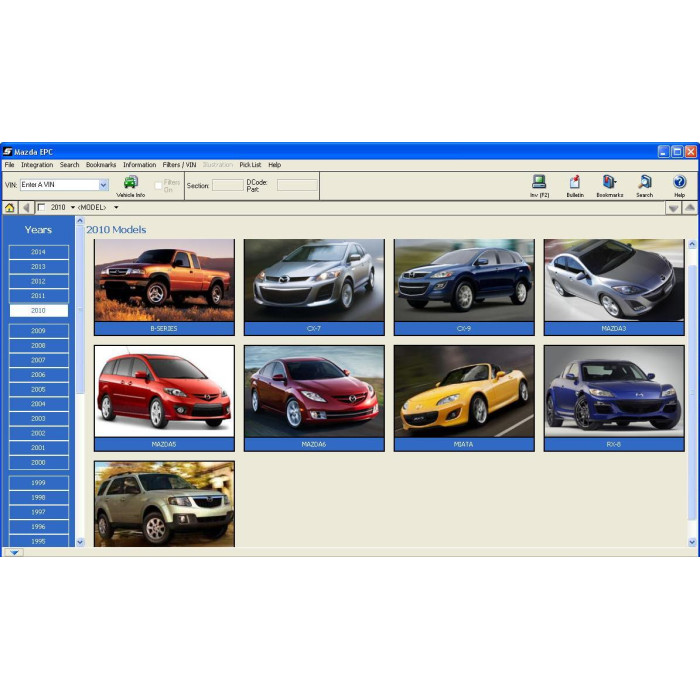The width and height of the screenshot is (700, 700).
Task: Open the RX-8 model thumbnail
Action: [x=614, y=398]
